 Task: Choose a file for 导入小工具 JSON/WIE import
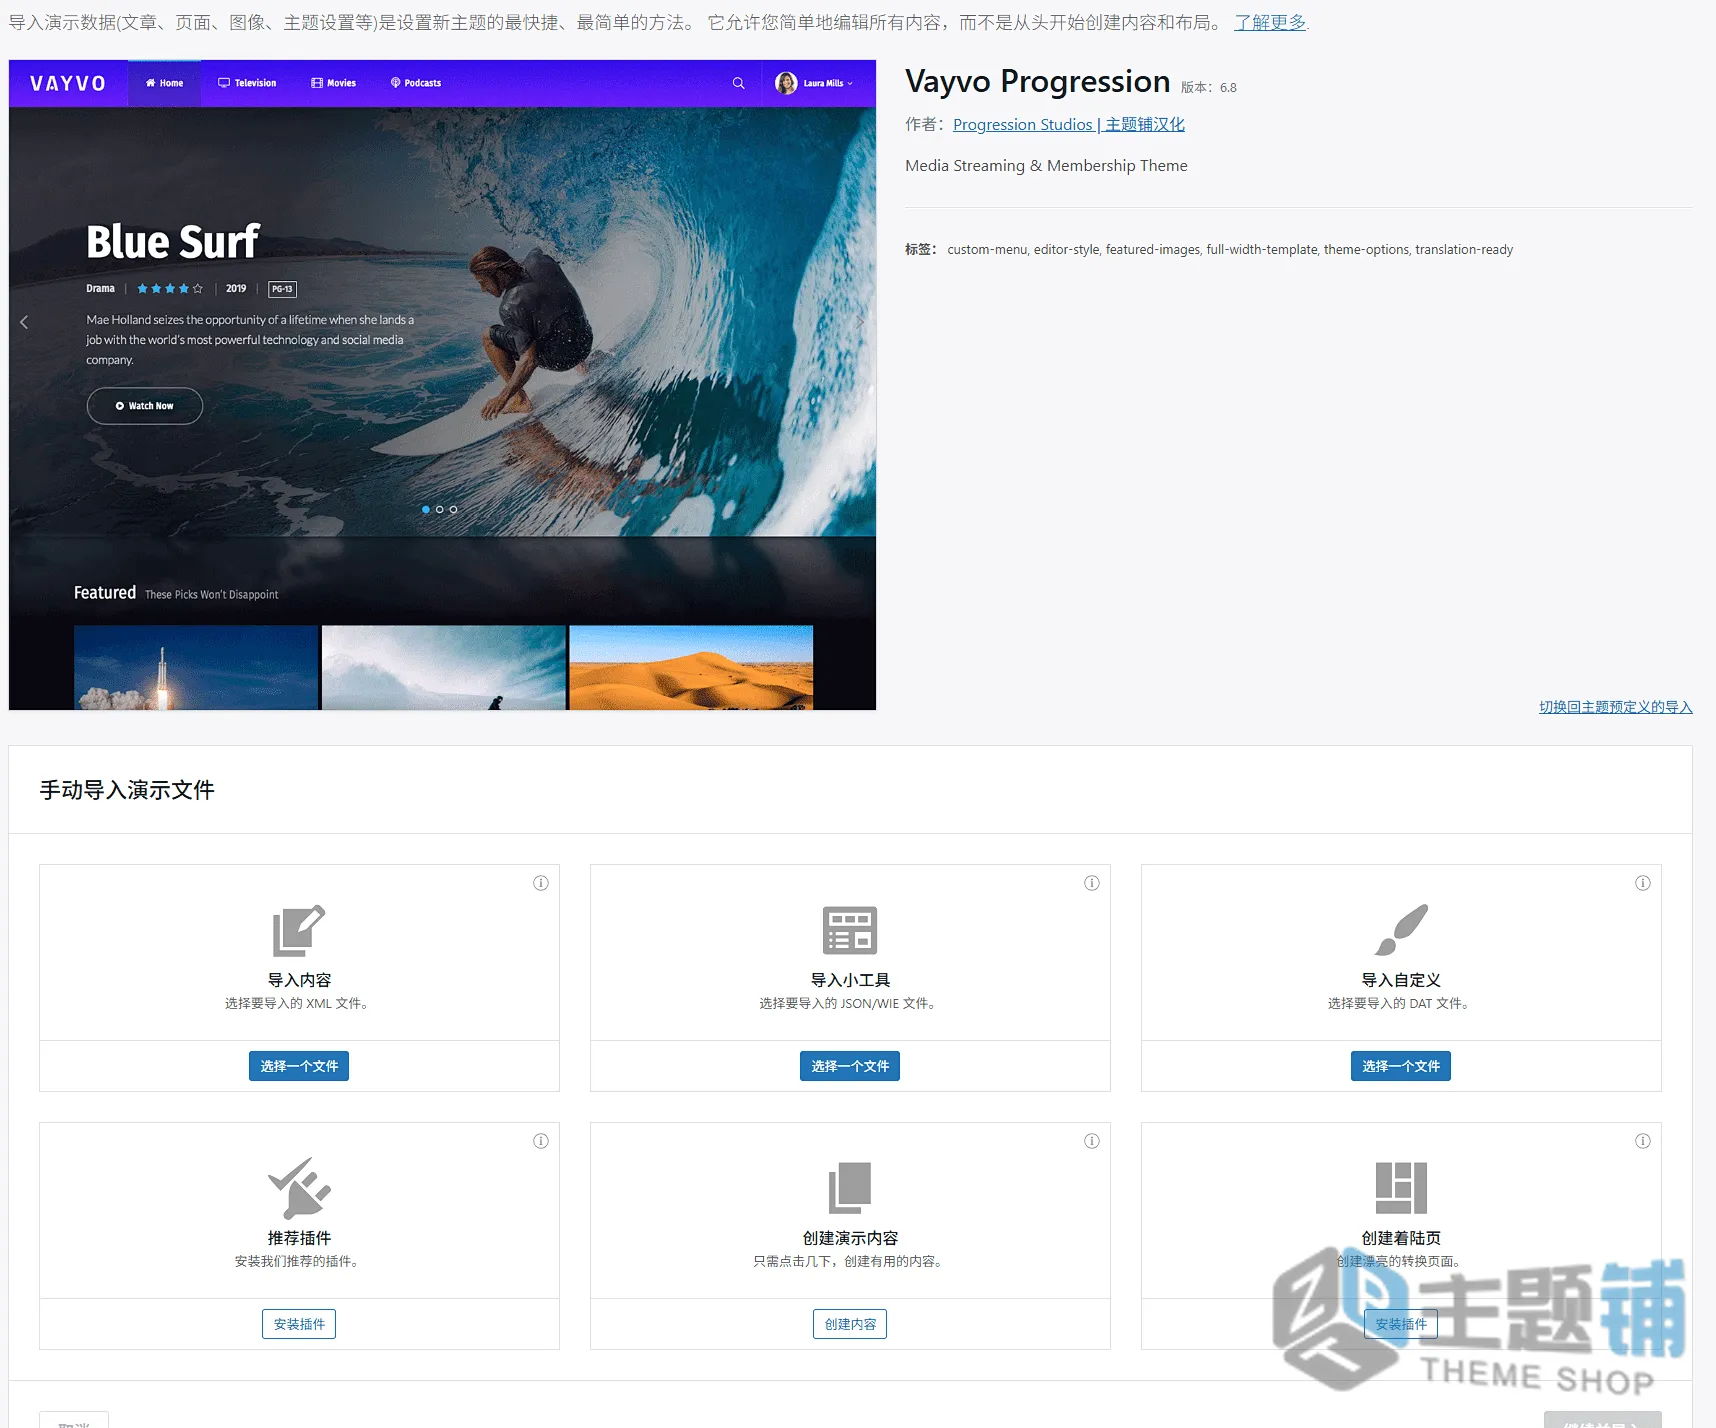click(x=850, y=1066)
